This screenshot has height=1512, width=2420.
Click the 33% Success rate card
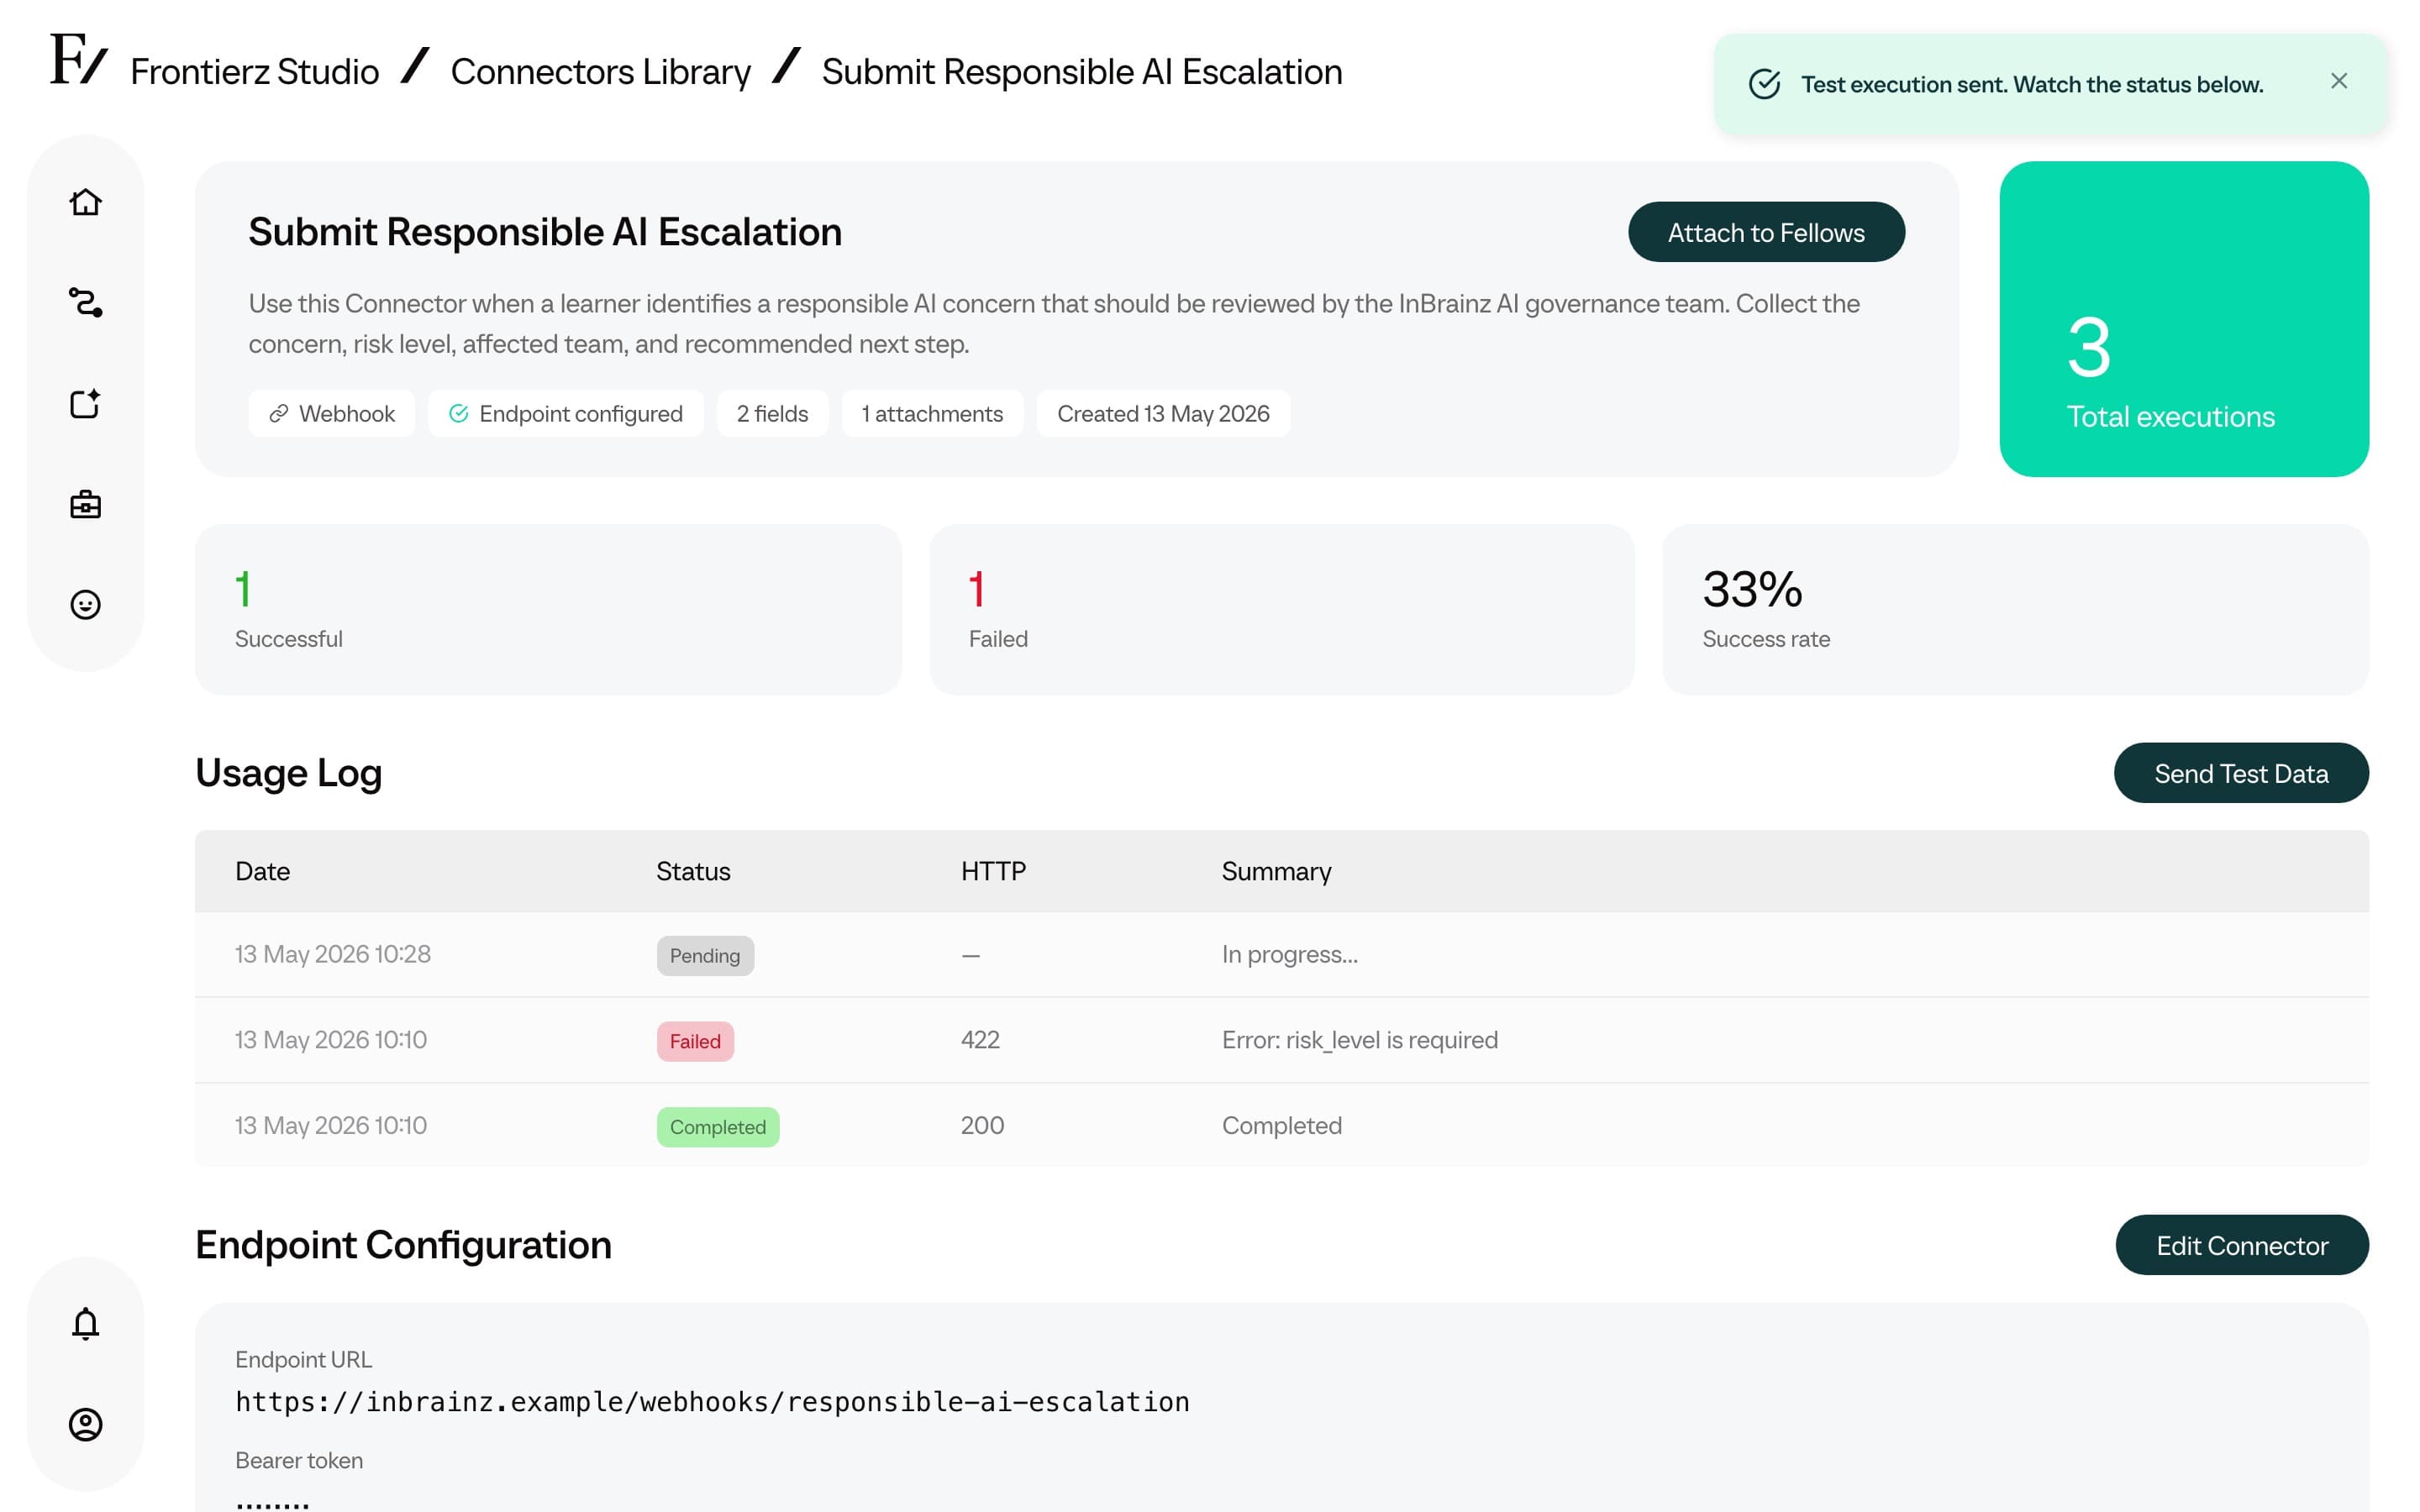pyautogui.click(x=2016, y=609)
